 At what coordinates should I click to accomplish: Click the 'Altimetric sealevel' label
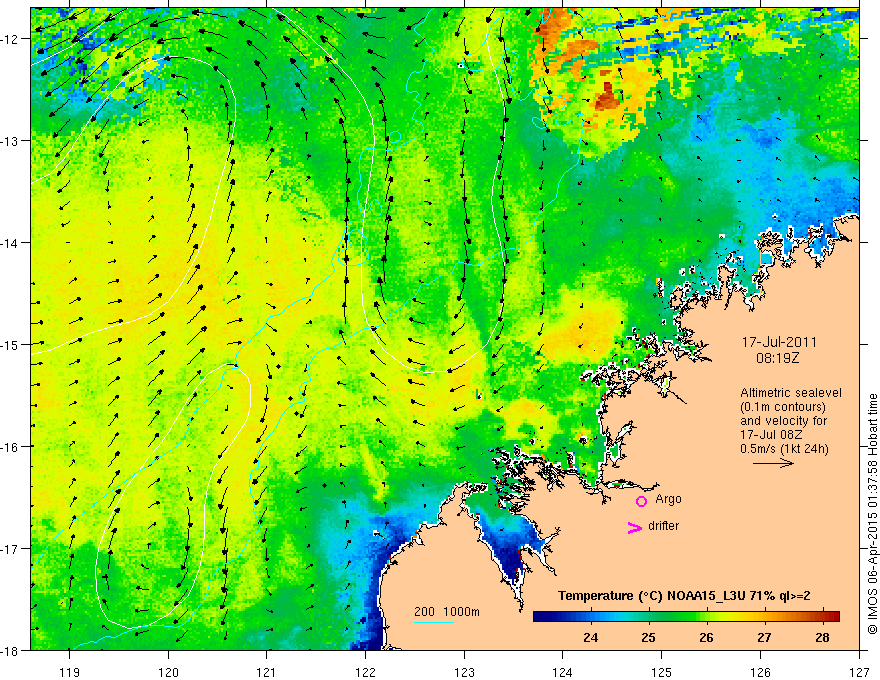point(791,393)
